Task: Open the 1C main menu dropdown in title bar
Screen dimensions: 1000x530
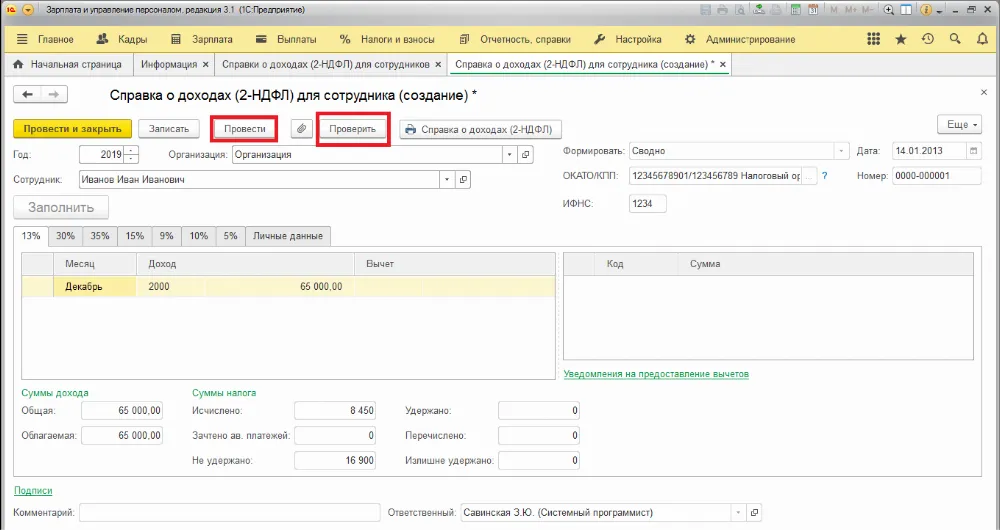Action: (27, 10)
